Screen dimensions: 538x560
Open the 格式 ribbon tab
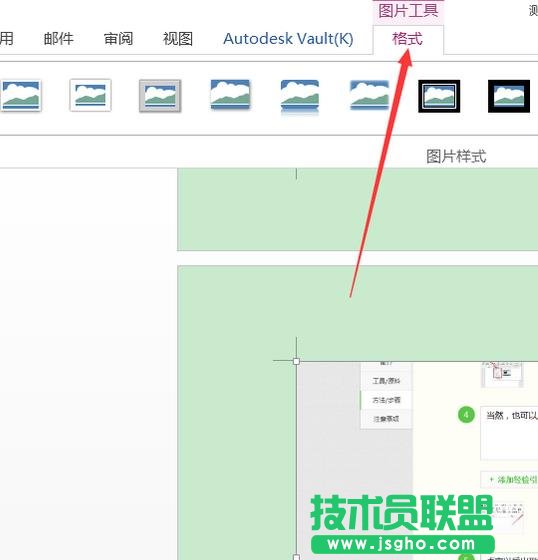tap(408, 39)
